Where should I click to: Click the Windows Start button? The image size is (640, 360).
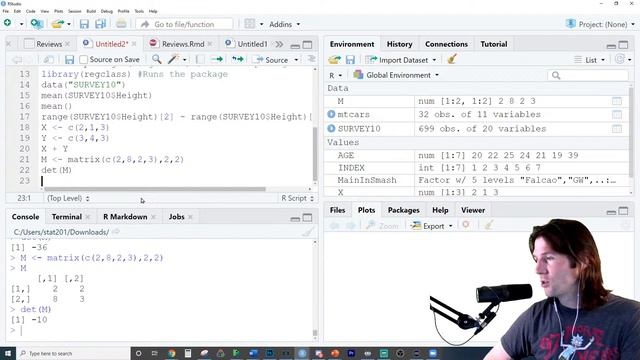tap(8, 353)
